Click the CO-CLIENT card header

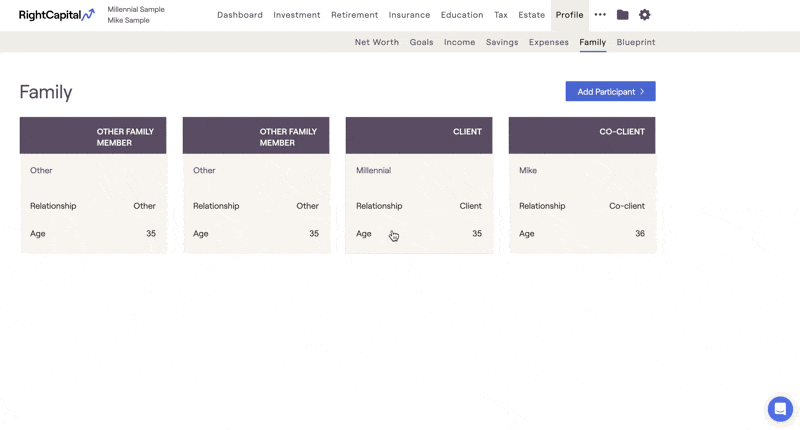(x=582, y=135)
